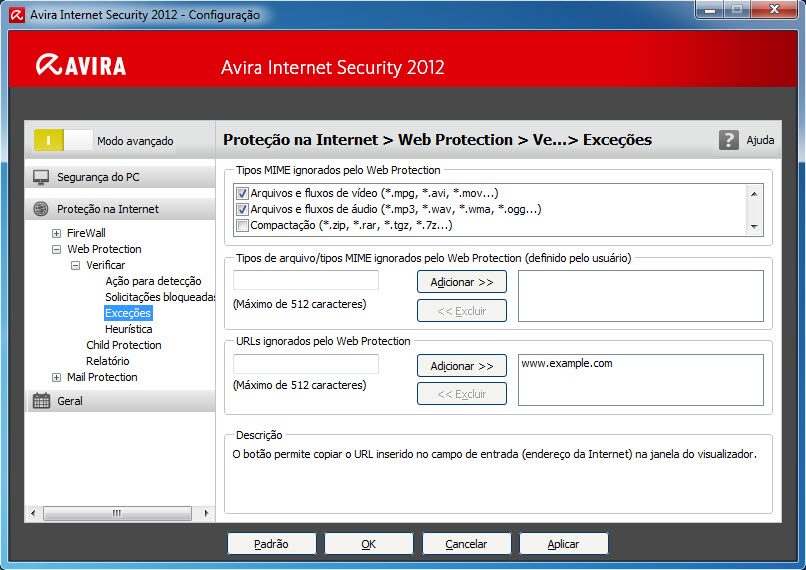Select Verificar in the tree
This screenshot has width=806, height=570.
coord(105,265)
